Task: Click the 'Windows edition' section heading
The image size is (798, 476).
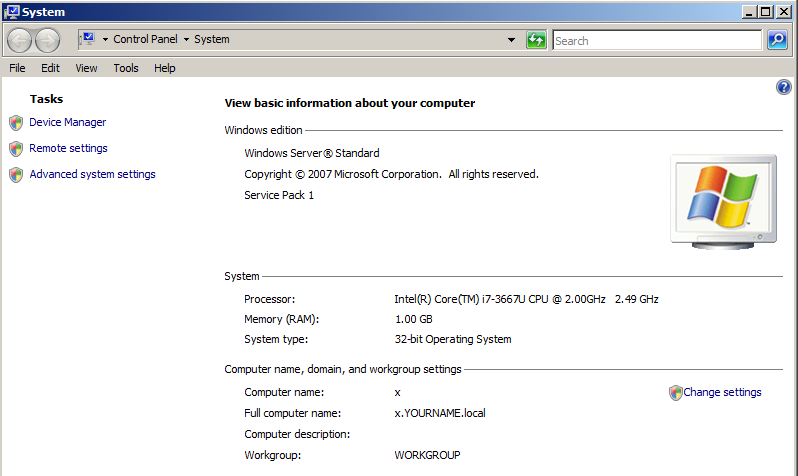Action: [x=264, y=130]
